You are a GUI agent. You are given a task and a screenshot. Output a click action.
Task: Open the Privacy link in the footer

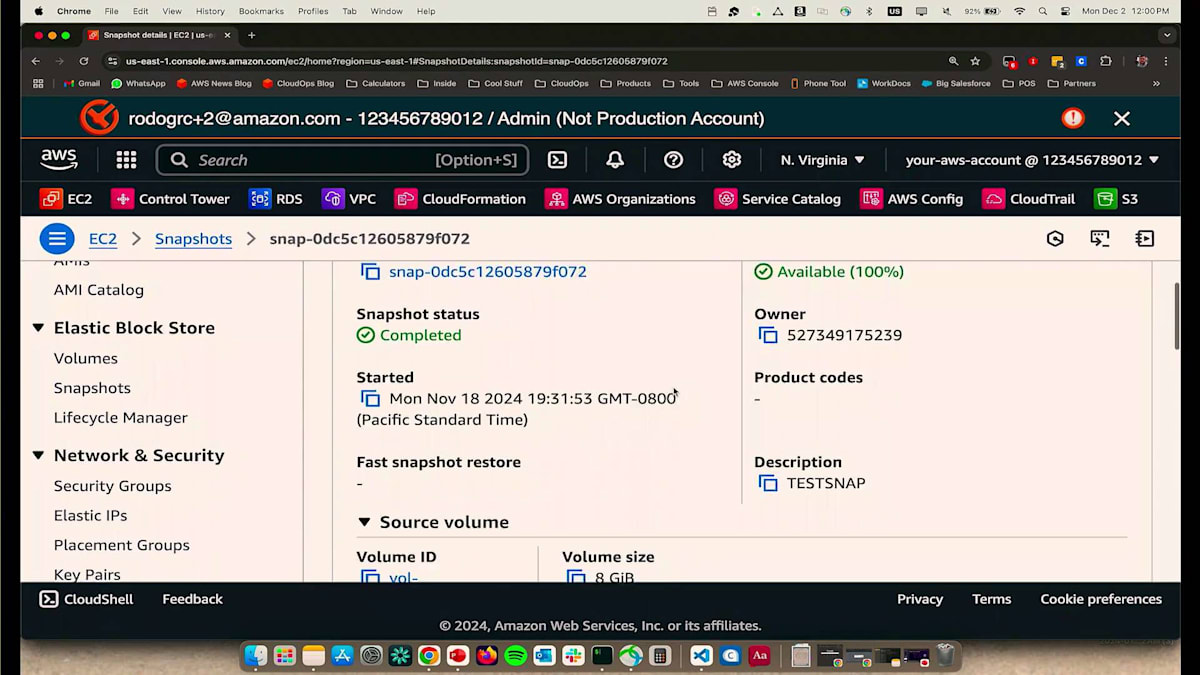(x=920, y=599)
